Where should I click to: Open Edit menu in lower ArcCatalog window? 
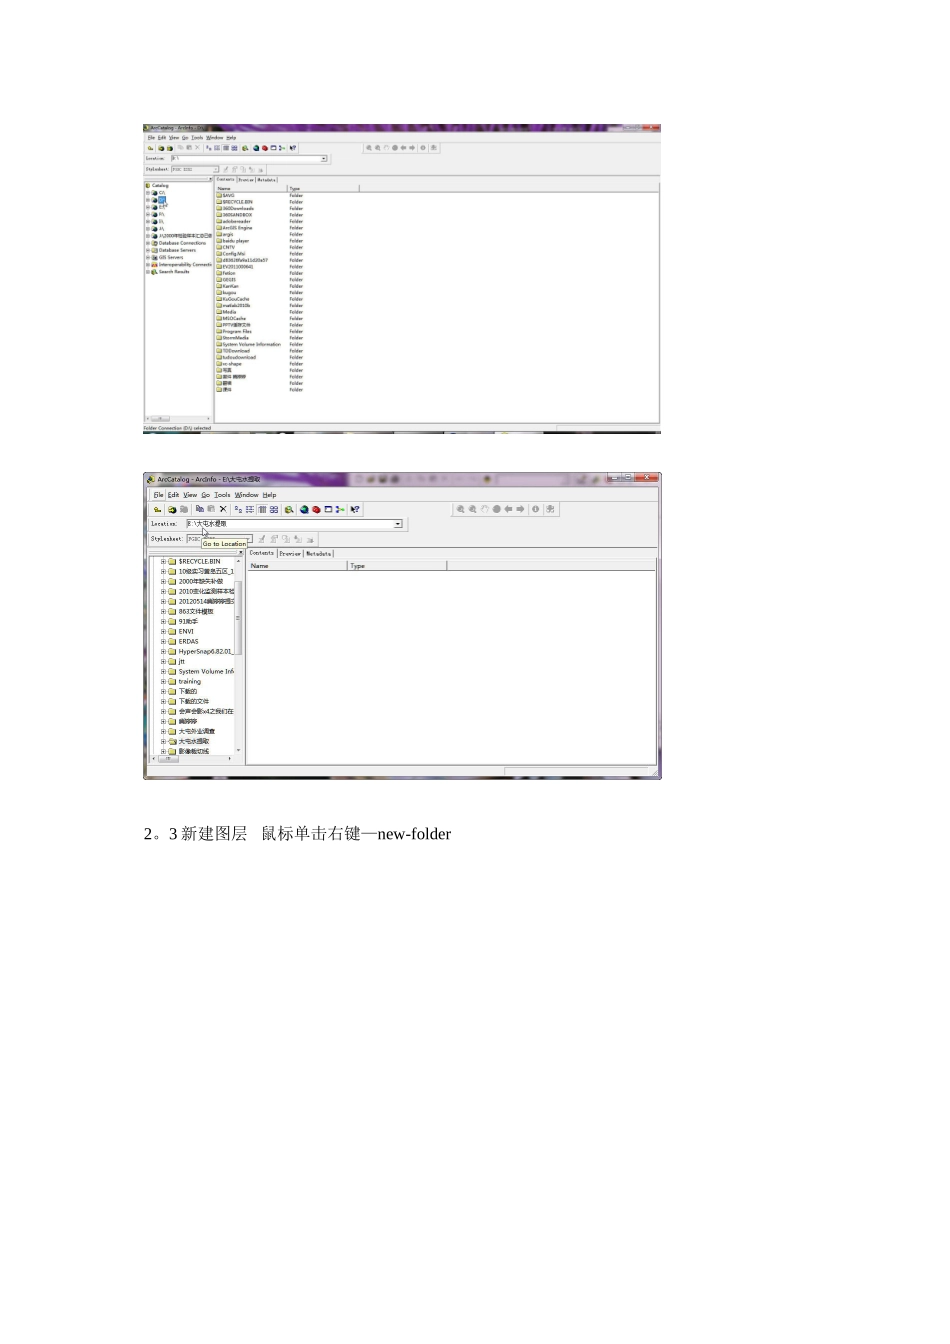[173, 495]
